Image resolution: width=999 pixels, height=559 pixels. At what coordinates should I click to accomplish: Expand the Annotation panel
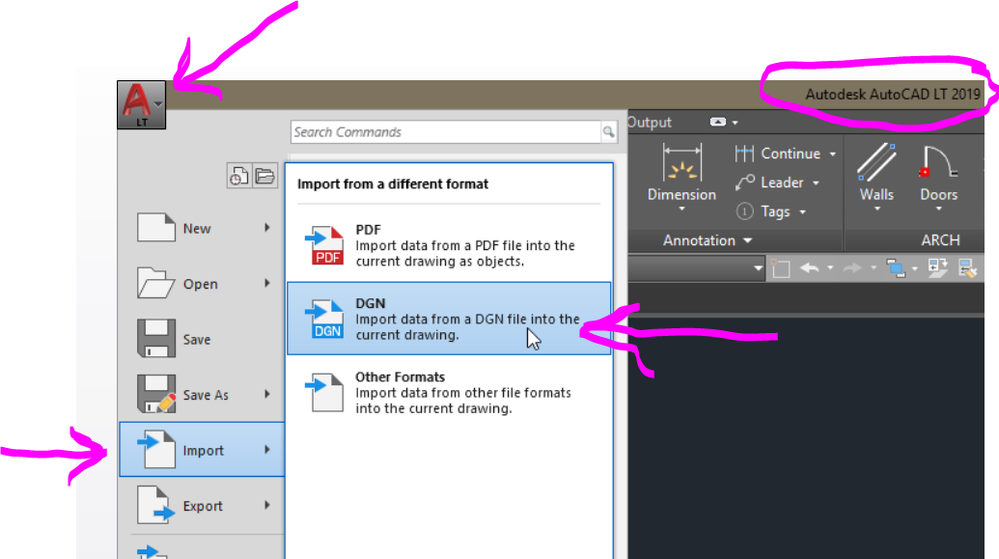click(707, 240)
